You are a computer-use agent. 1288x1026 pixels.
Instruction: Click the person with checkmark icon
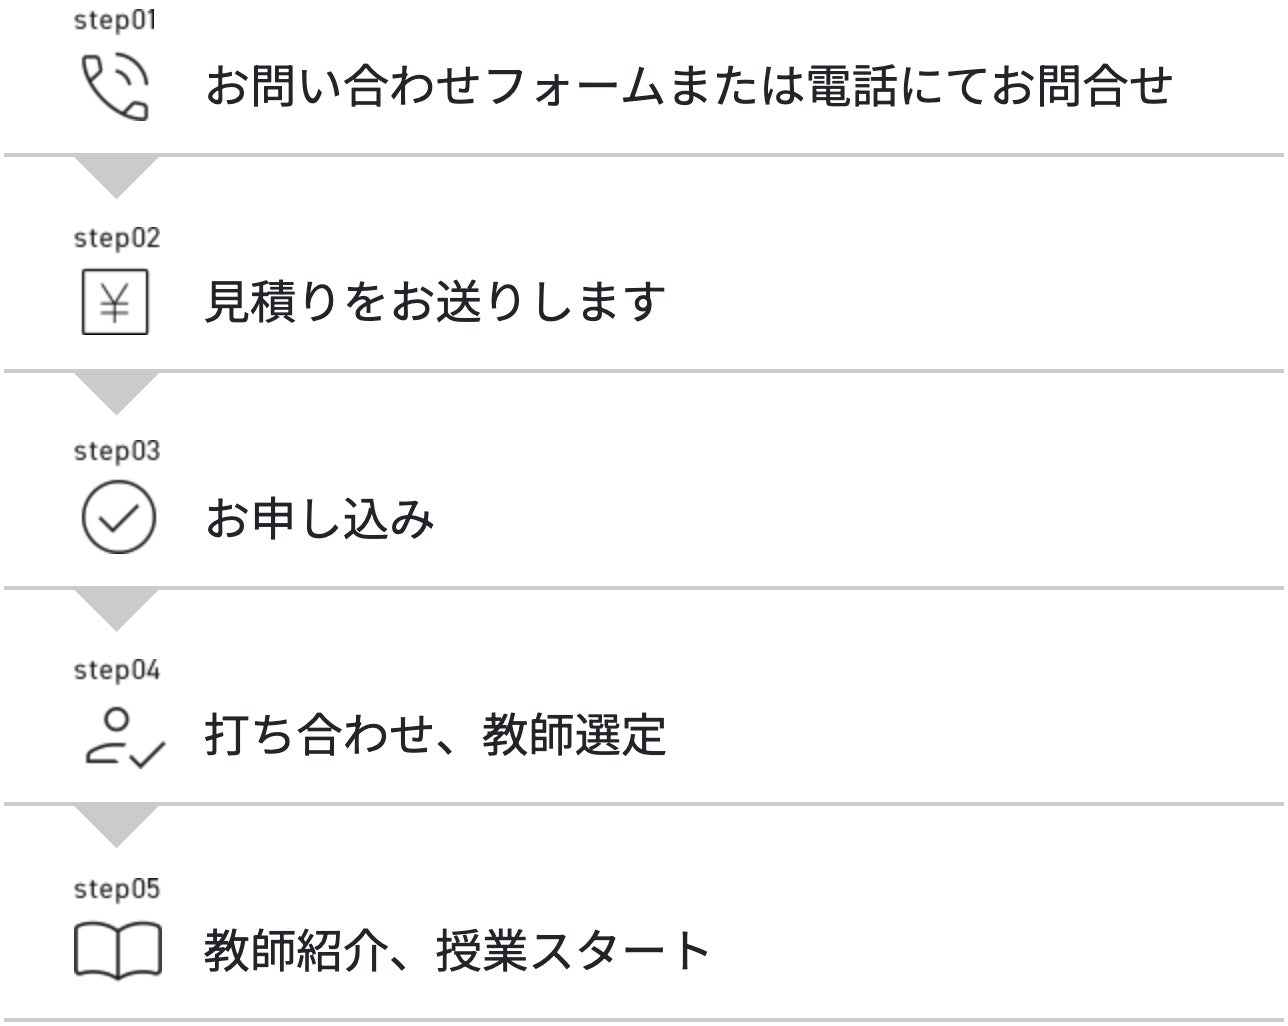pyautogui.click(x=122, y=738)
